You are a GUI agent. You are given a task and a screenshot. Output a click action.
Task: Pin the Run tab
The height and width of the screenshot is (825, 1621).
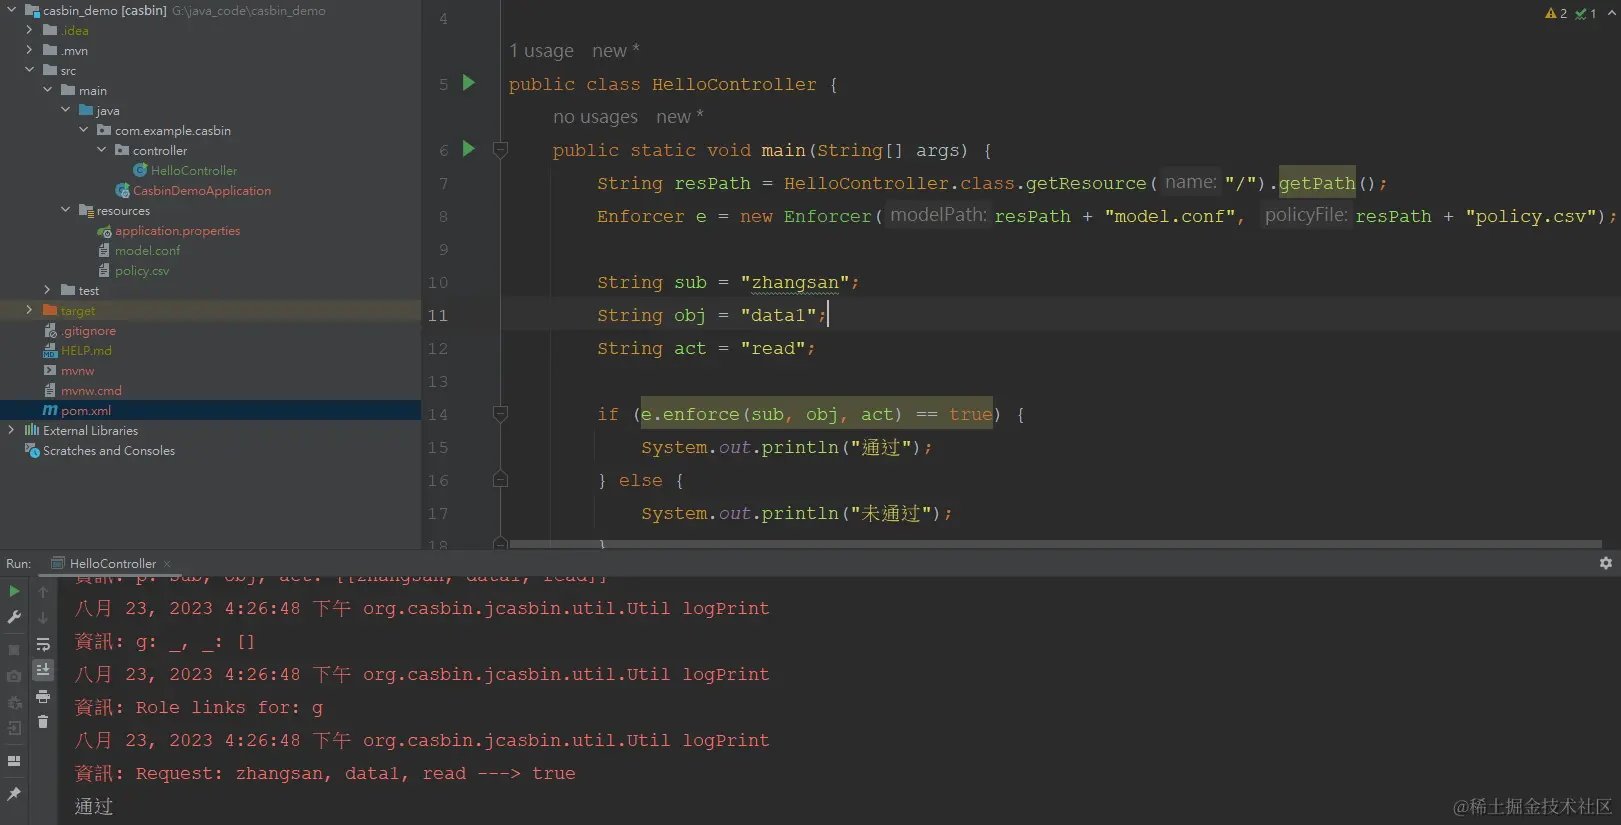[x=14, y=794]
